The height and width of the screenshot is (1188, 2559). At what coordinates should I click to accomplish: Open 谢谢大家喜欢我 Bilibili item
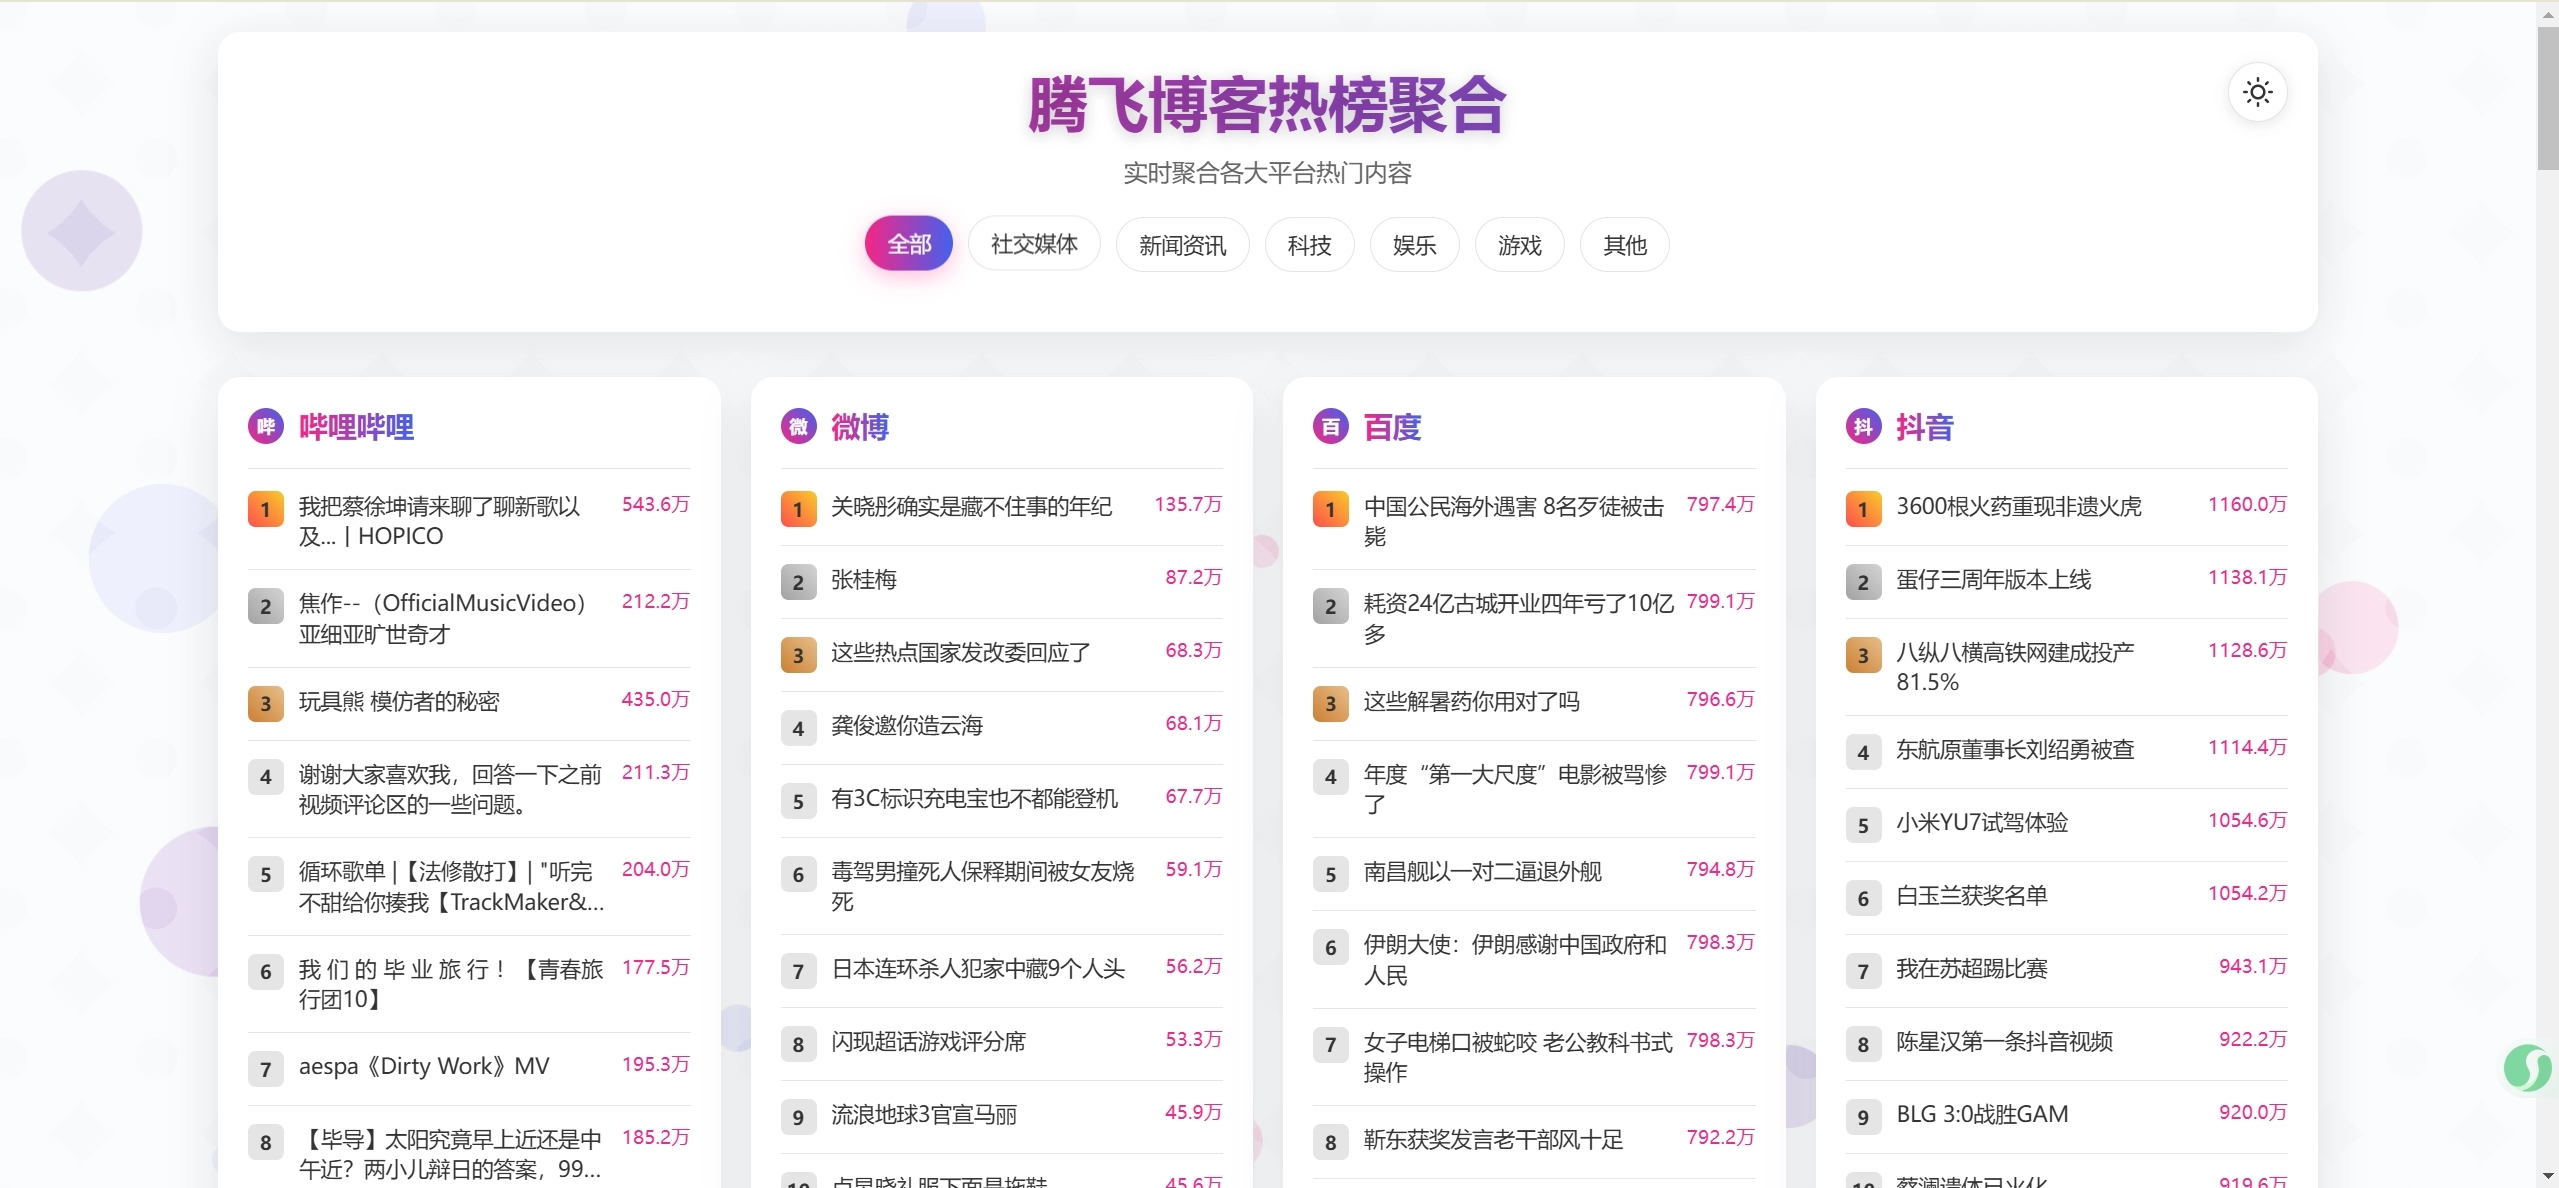pyautogui.click(x=469, y=789)
